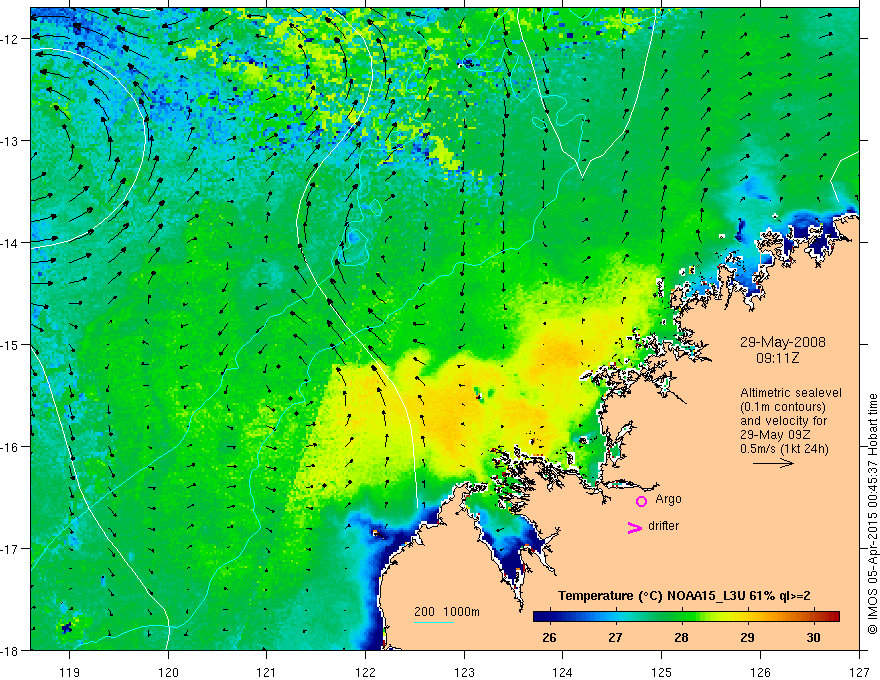
Task: Click the '200 1000m' depth label
Action: 447,612
